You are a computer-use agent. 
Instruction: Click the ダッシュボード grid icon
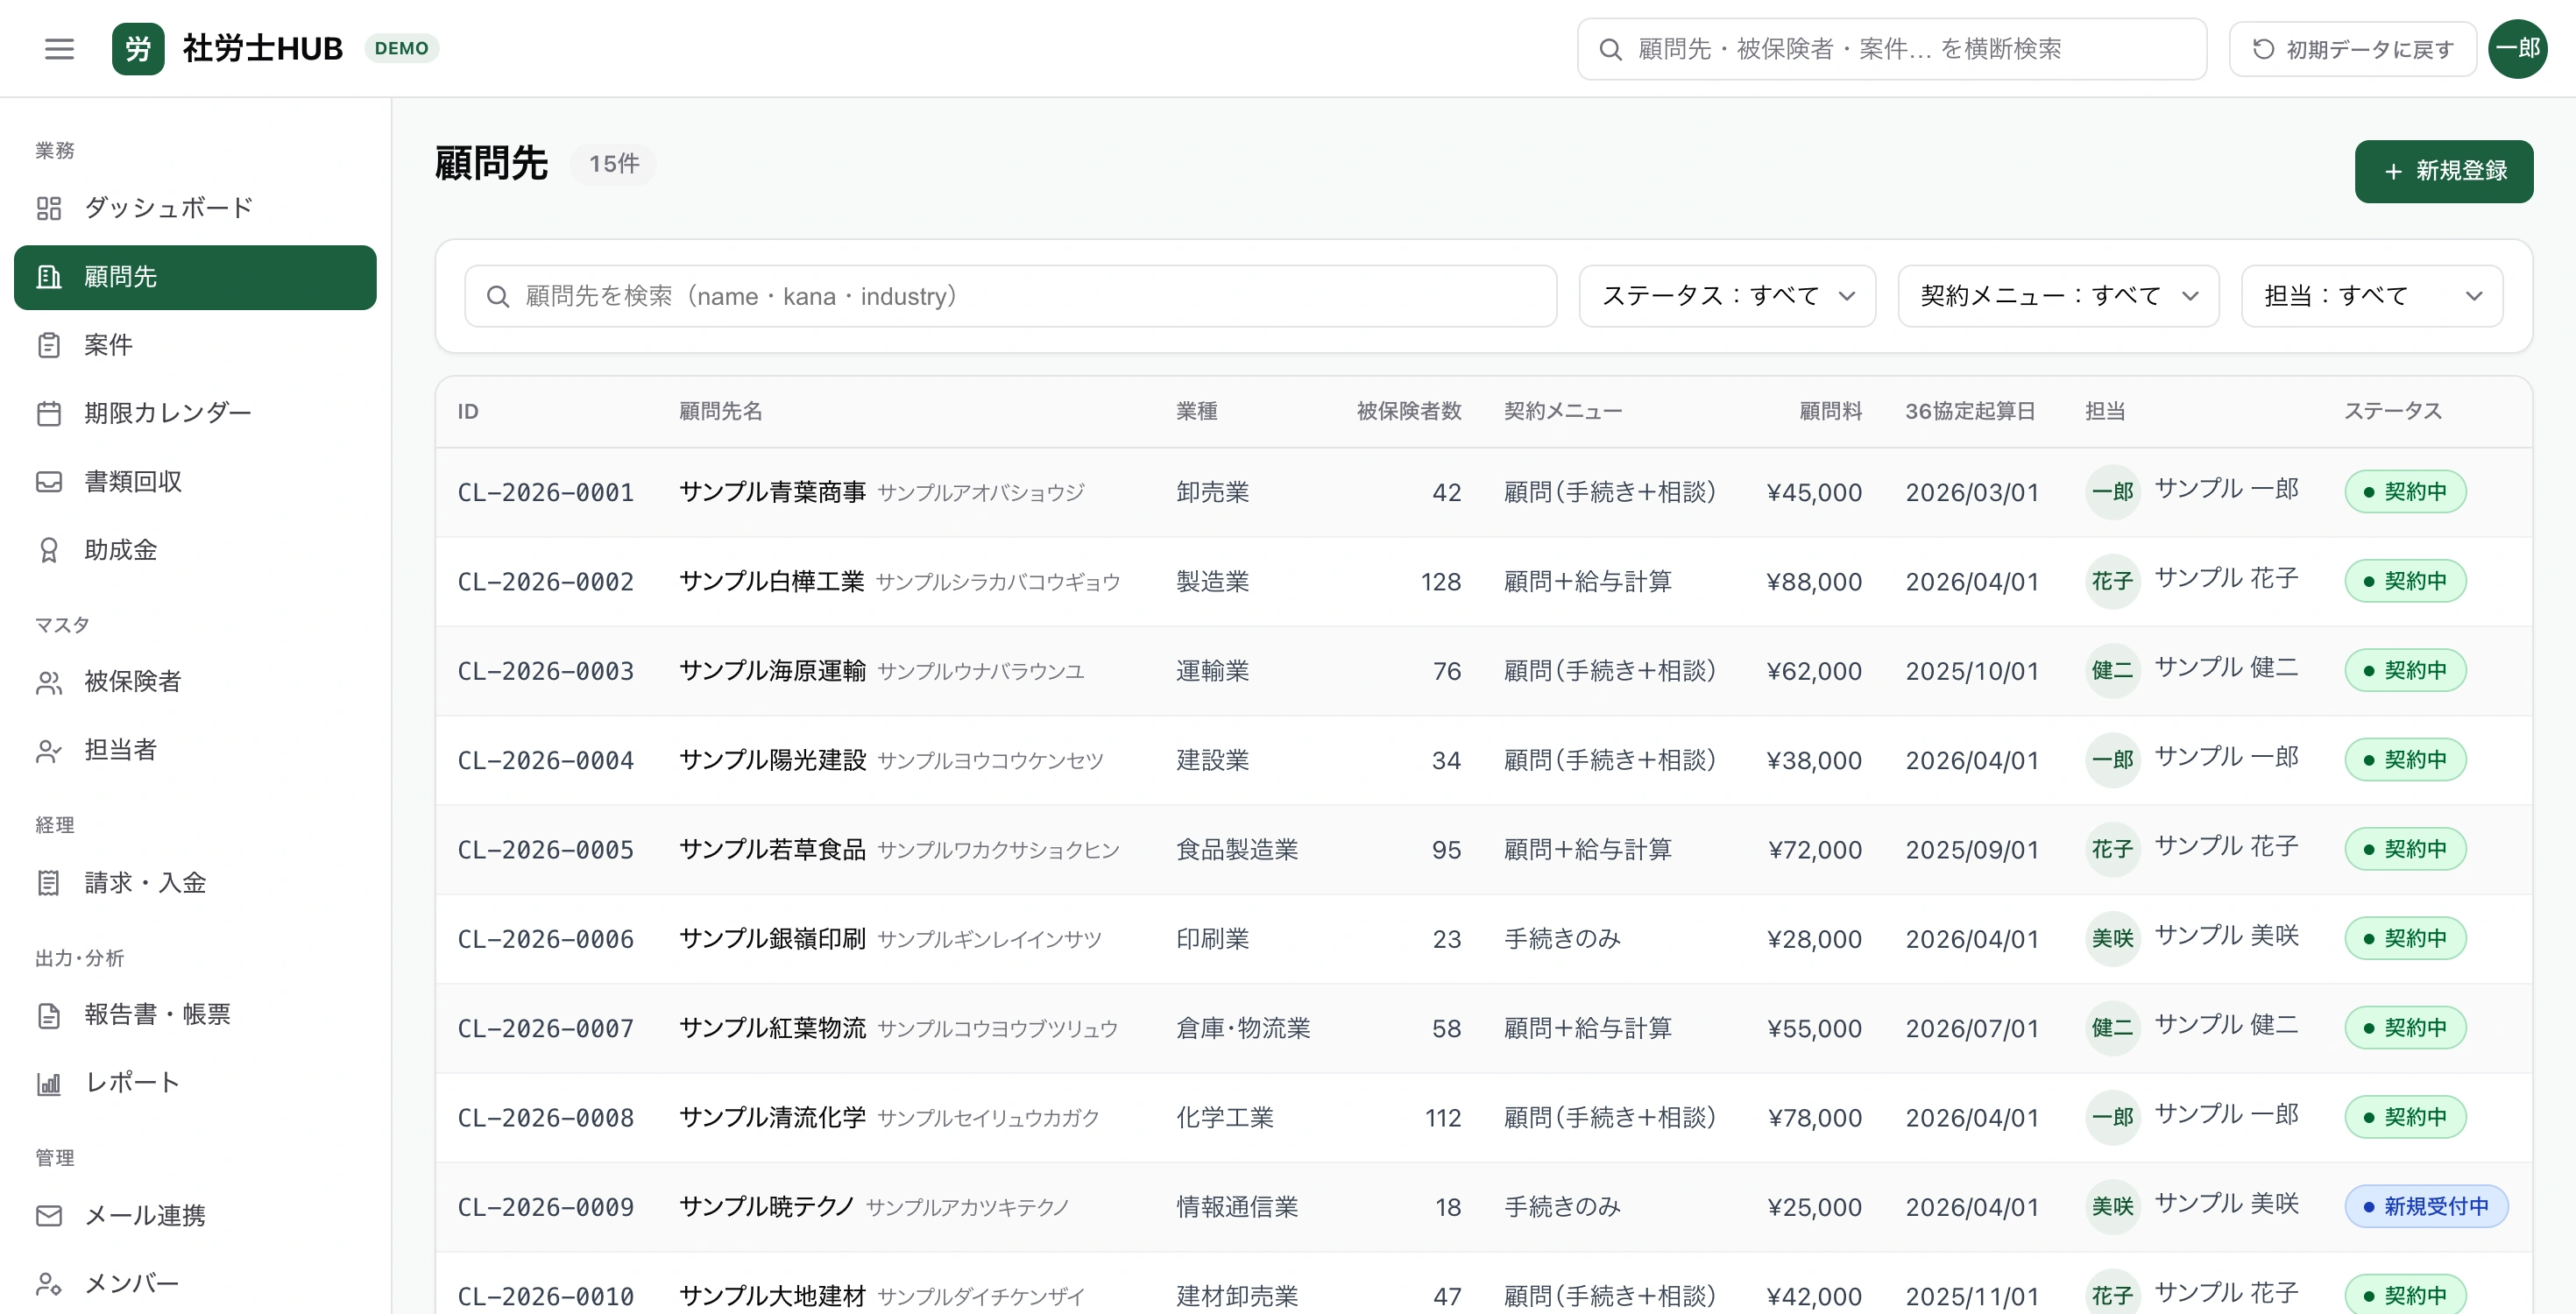tap(49, 208)
